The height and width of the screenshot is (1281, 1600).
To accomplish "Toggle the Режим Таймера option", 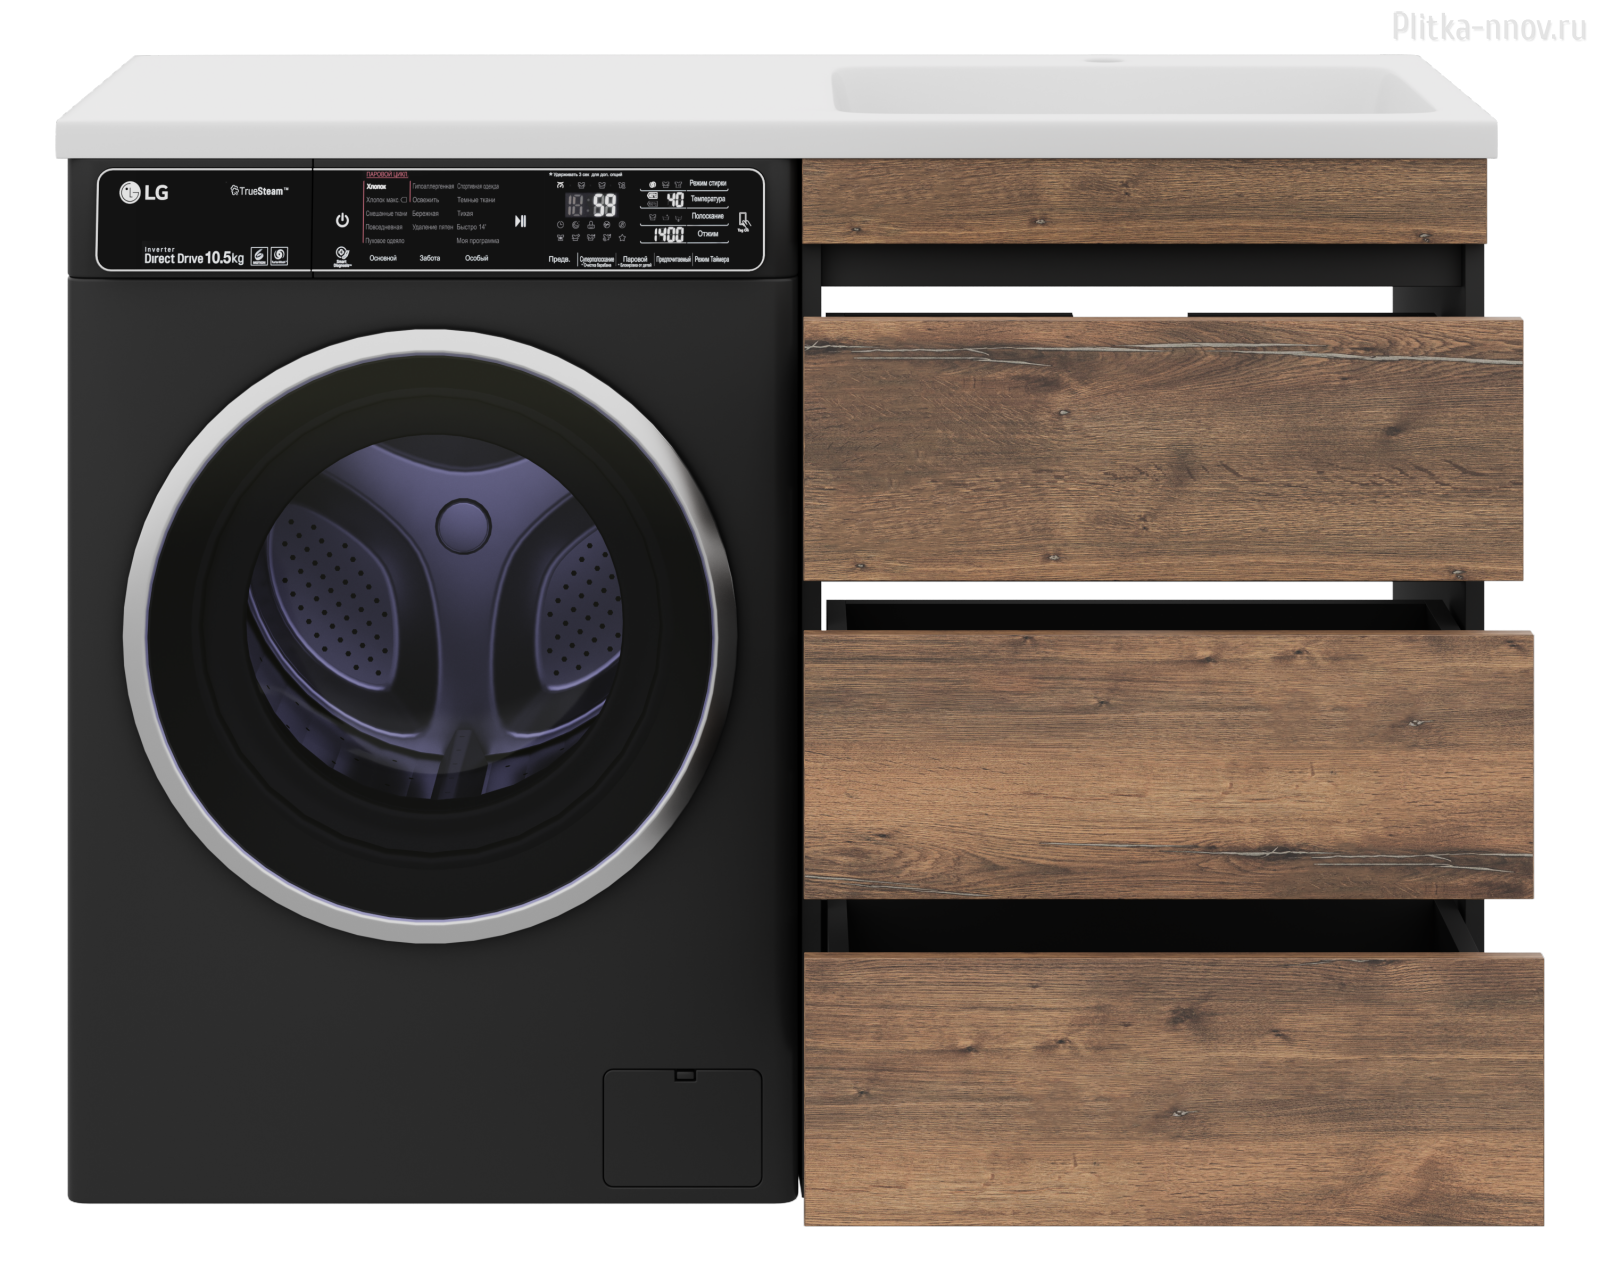I will pyautogui.click(x=713, y=260).
